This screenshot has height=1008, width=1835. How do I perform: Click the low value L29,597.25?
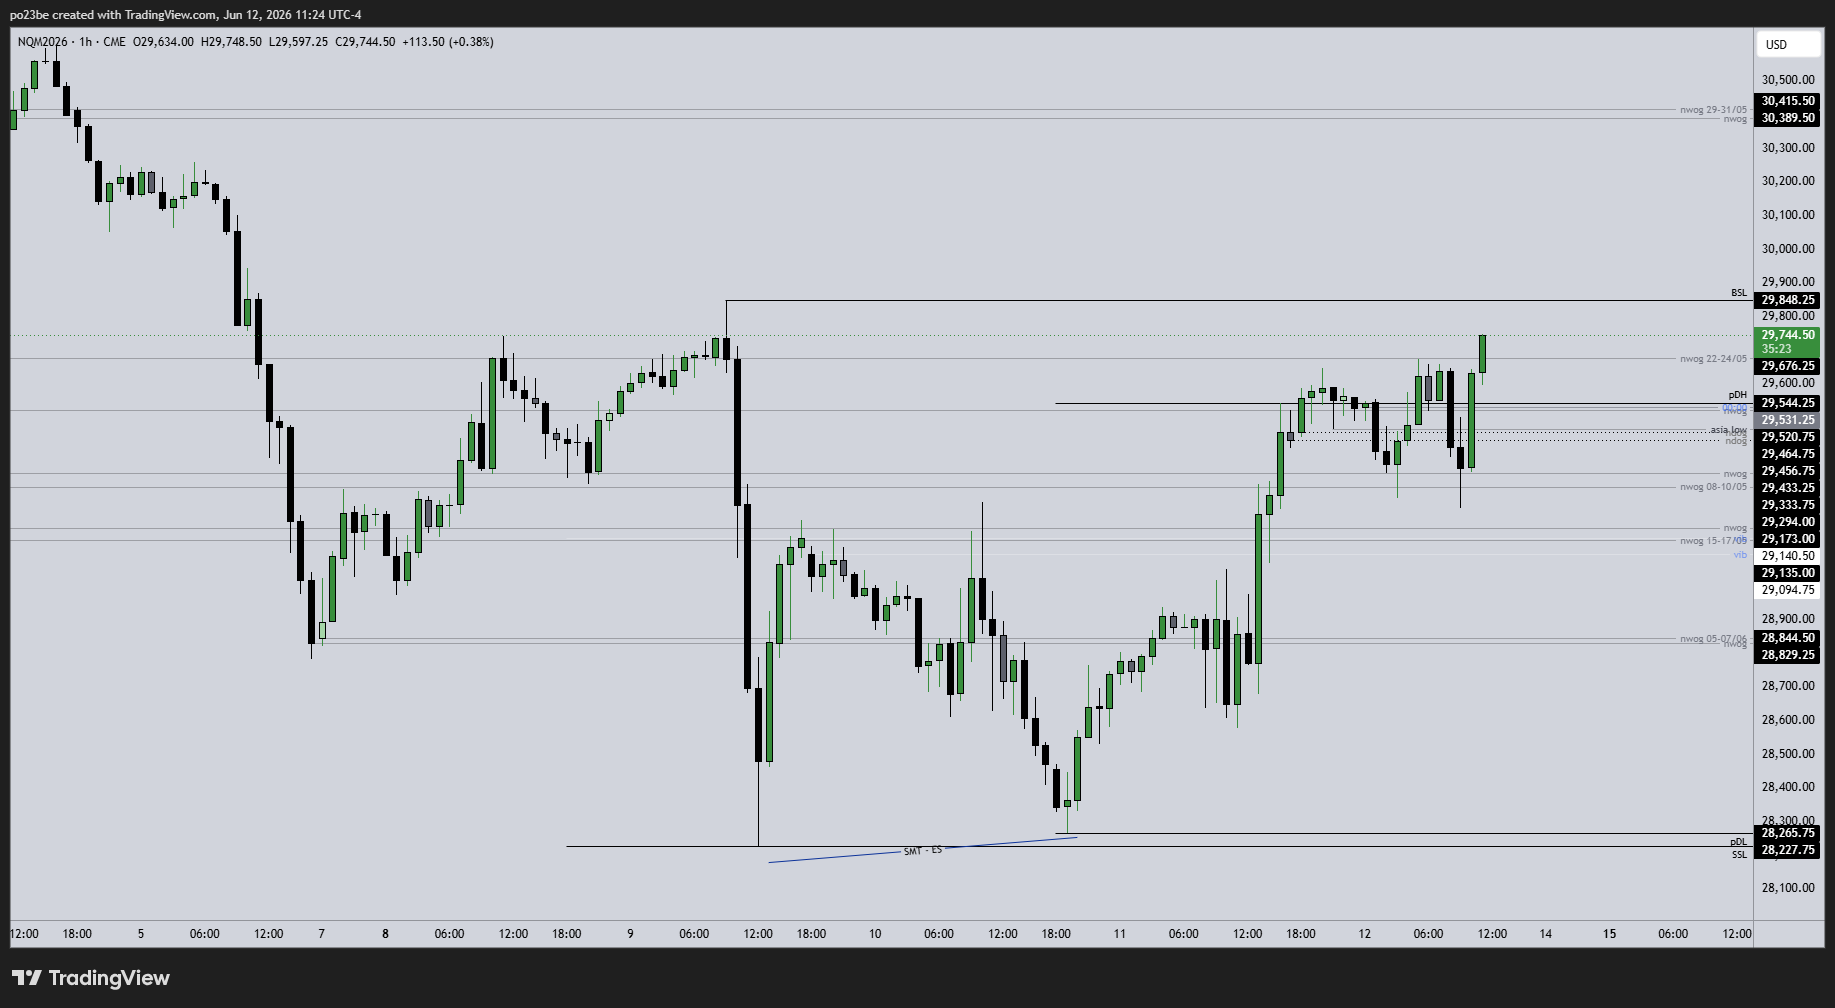coord(298,42)
